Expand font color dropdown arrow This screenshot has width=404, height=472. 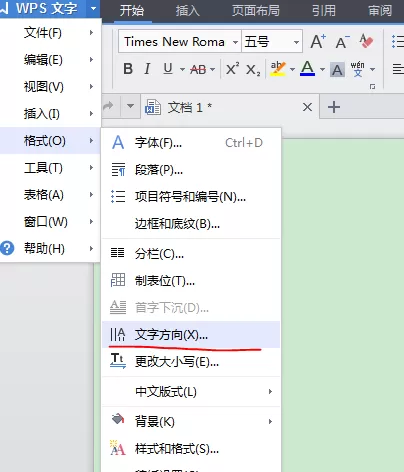(x=322, y=69)
